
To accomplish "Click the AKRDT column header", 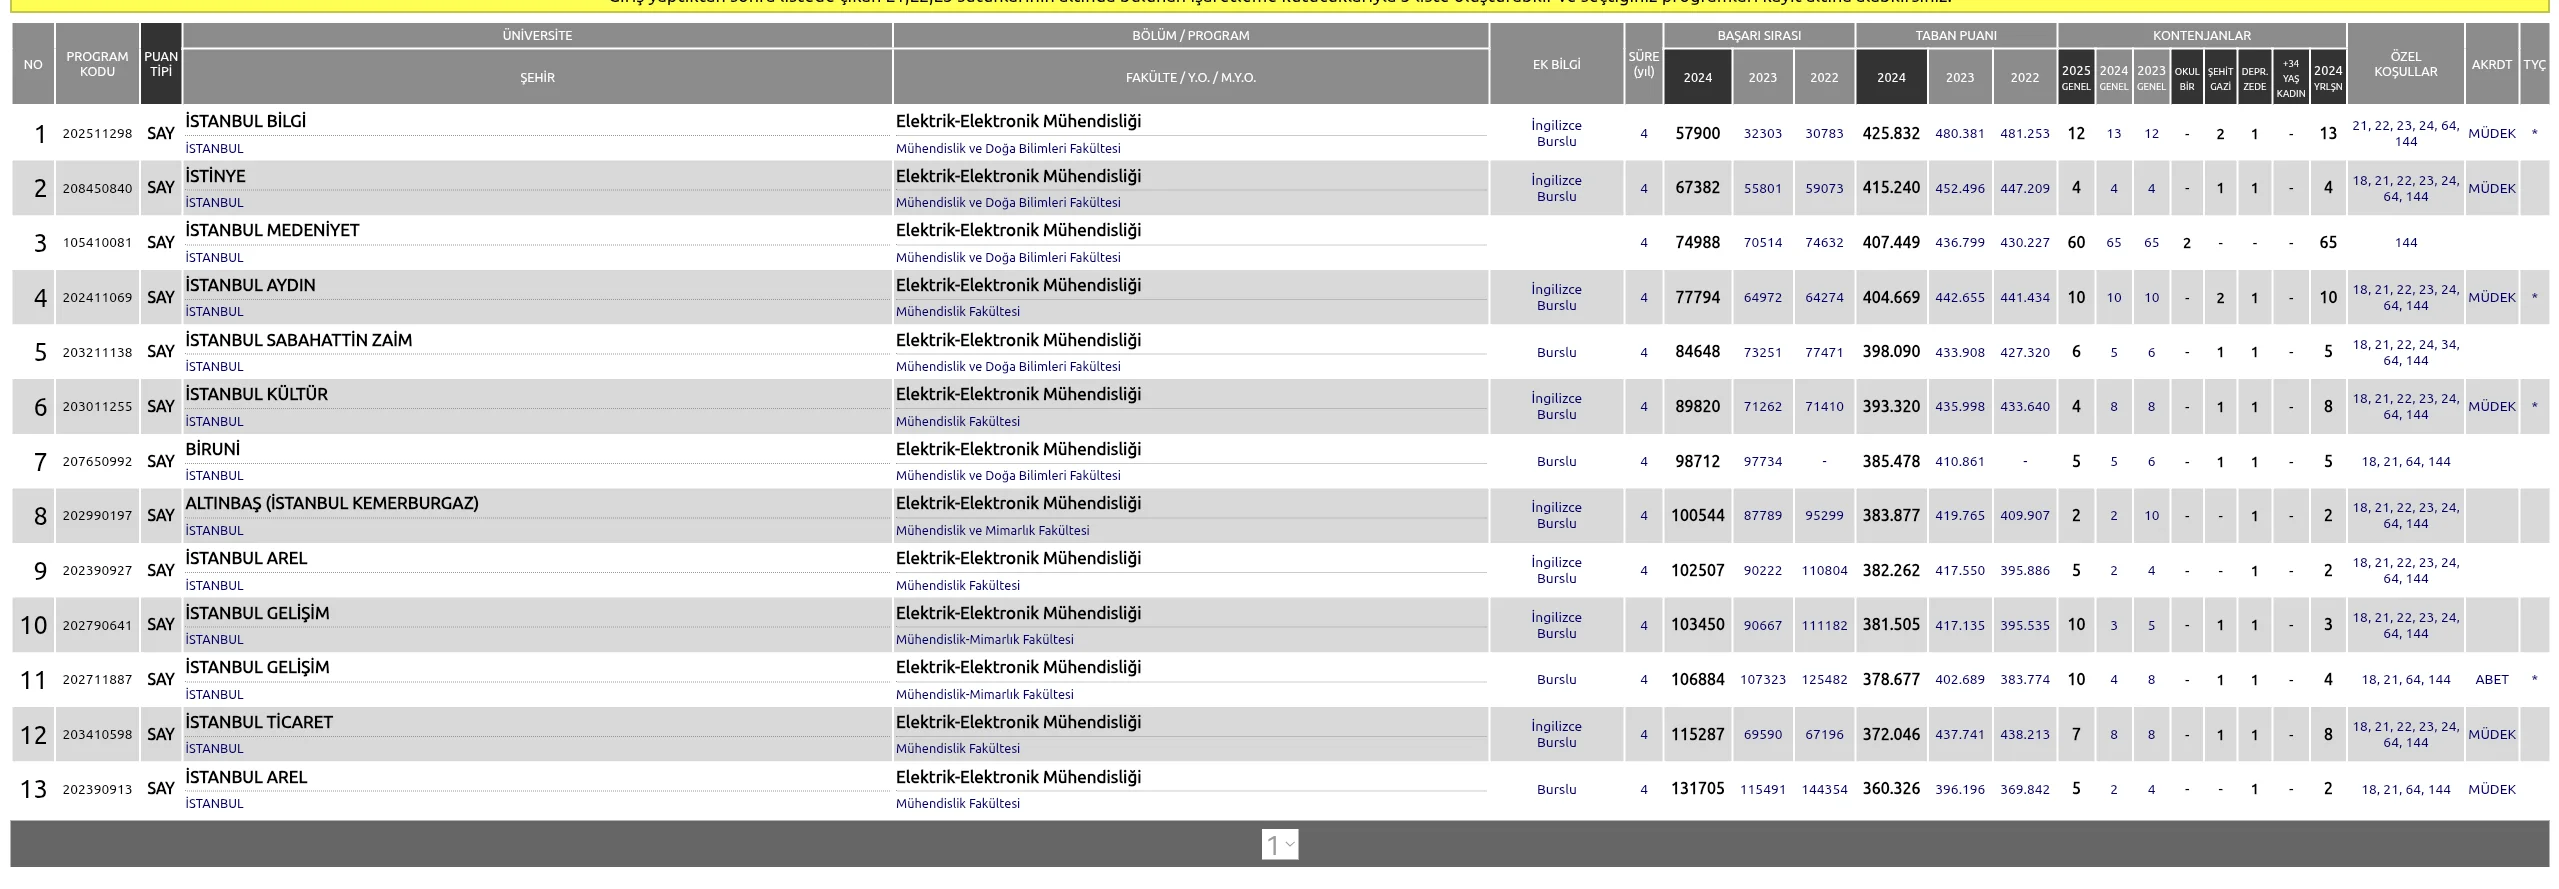I will (x=2491, y=64).
